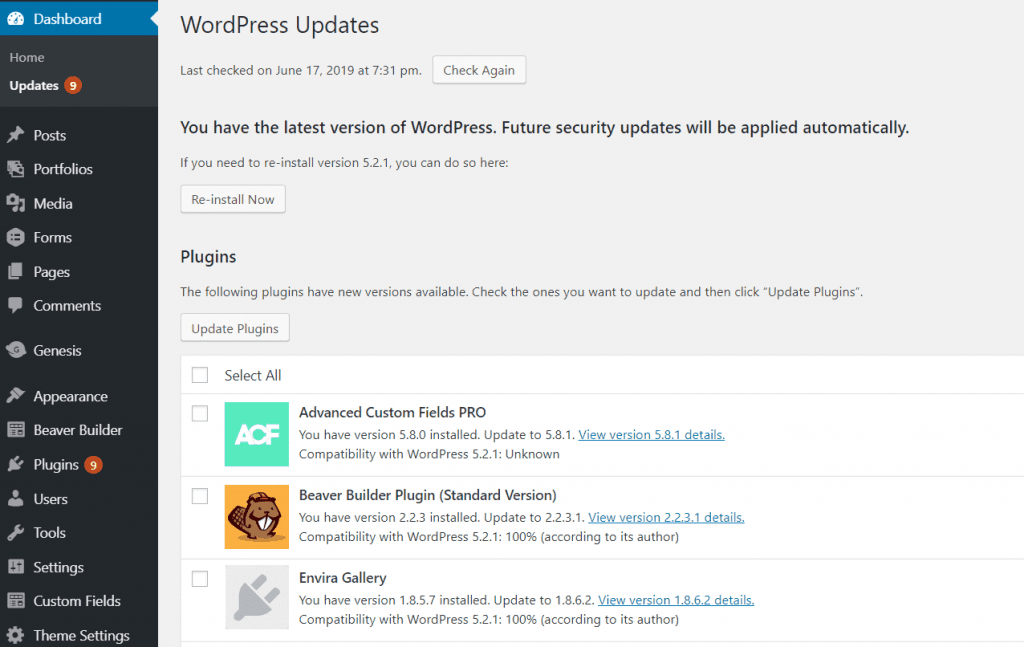Click the Pages icon in sidebar
Screen dimensions: 1024x647
[16, 272]
